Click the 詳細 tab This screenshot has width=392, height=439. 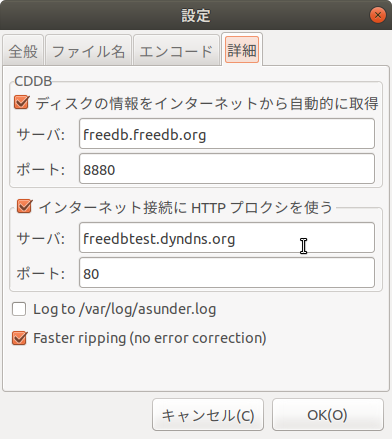click(x=242, y=50)
